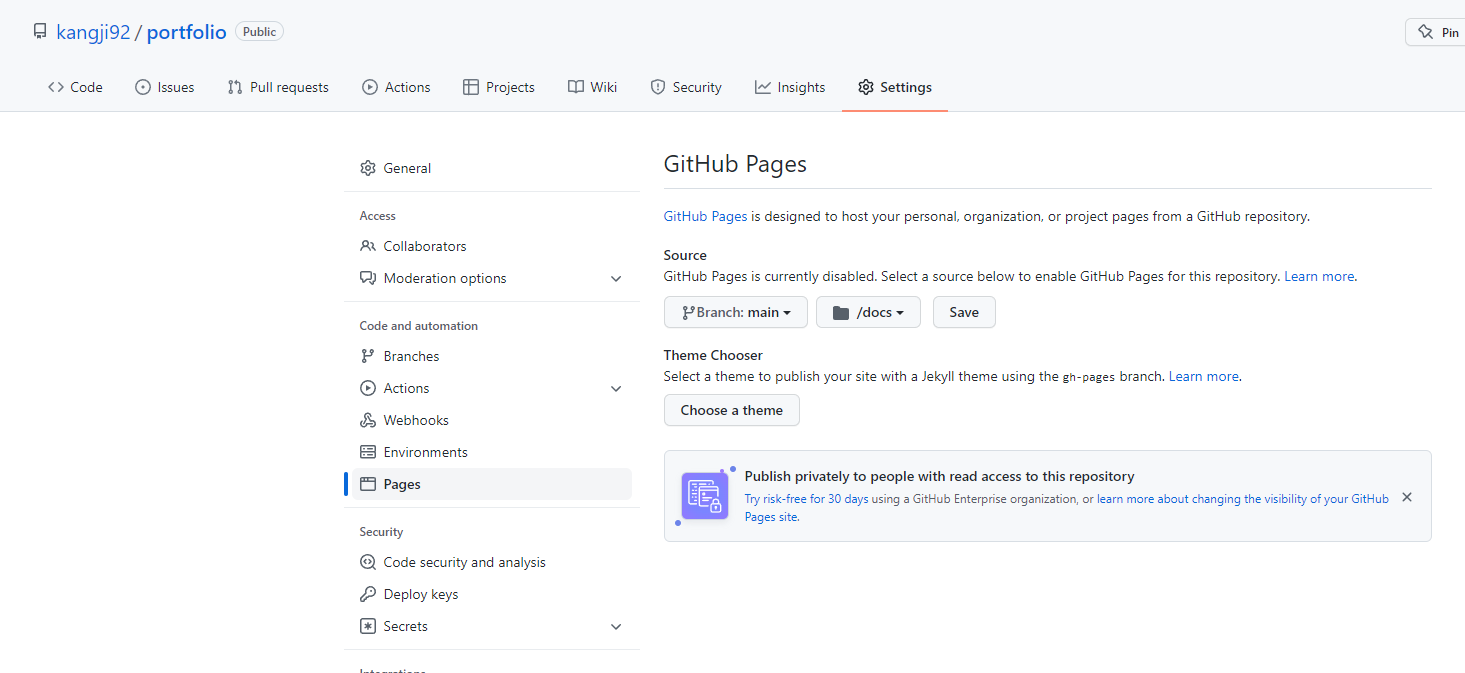Open Learn more link under Source
Image resolution: width=1465 pixels, height=673 pixels.
tap(1320, 276)
